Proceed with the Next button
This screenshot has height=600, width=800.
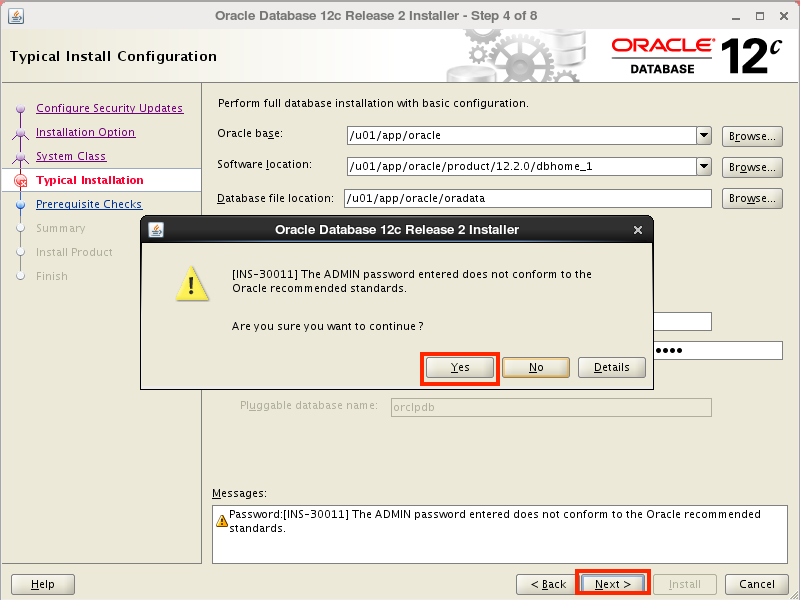coord(613,584)
